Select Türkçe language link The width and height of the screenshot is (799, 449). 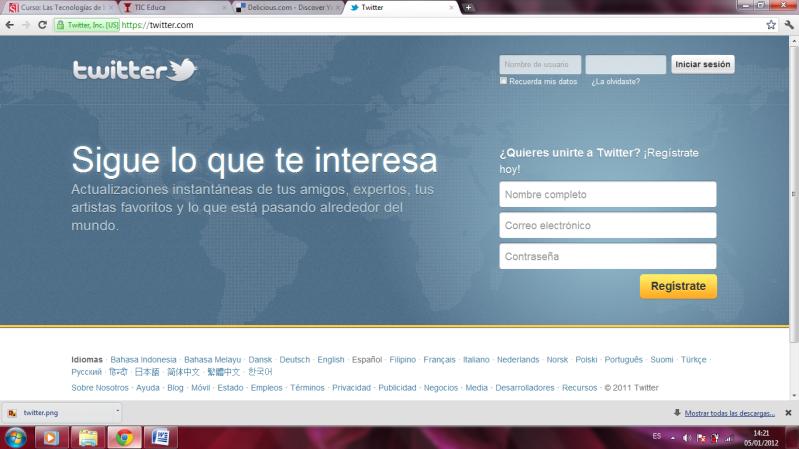tap(694, 359)
